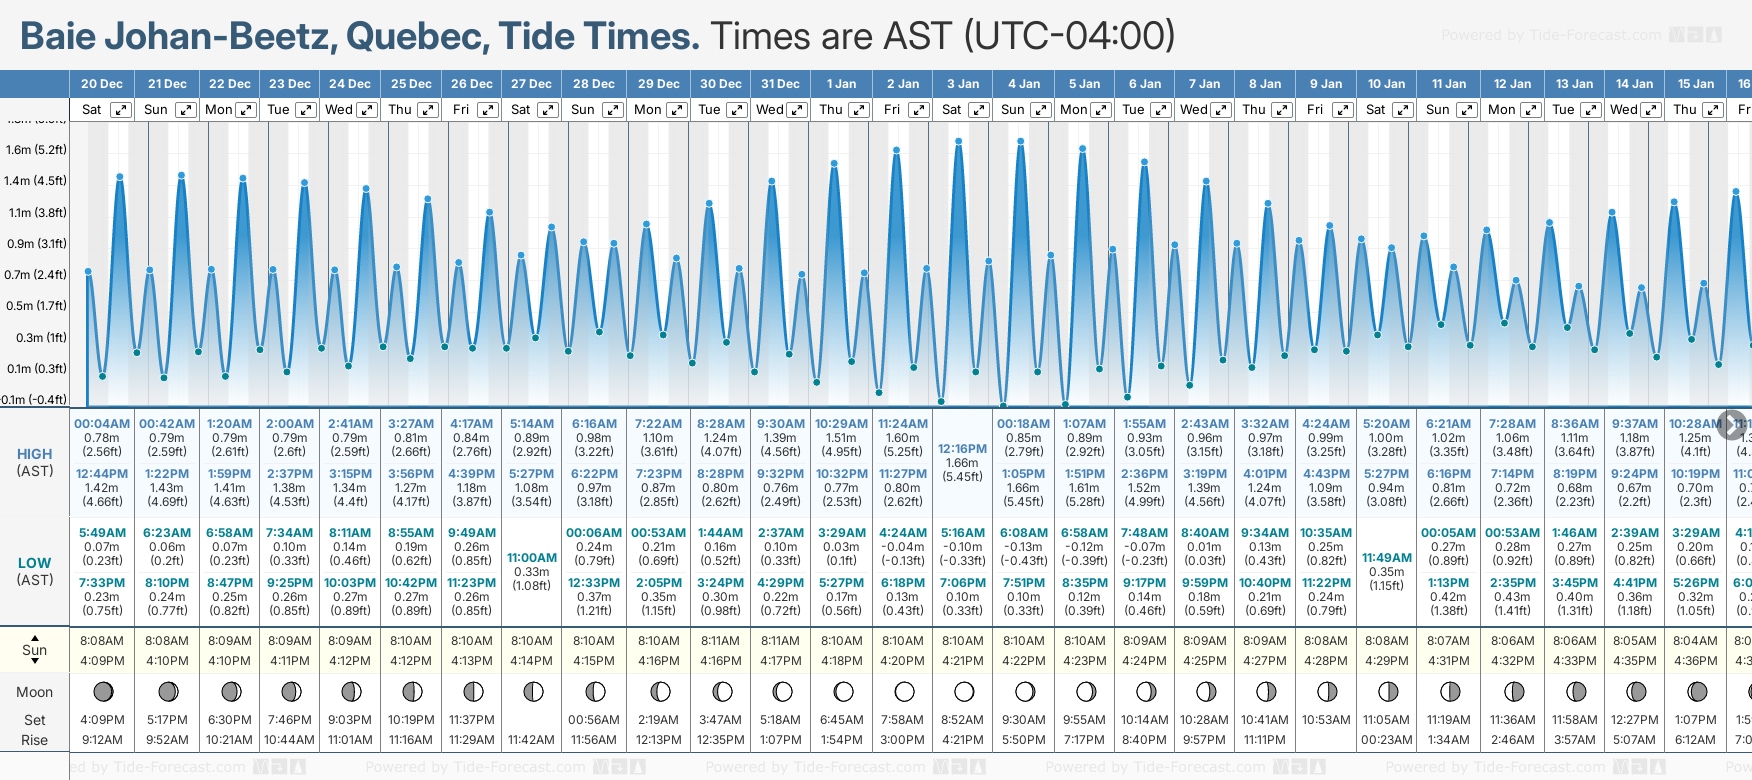
Task: Open expanded view for Thu 1 Jan
Action: click(x=859, y=110)
